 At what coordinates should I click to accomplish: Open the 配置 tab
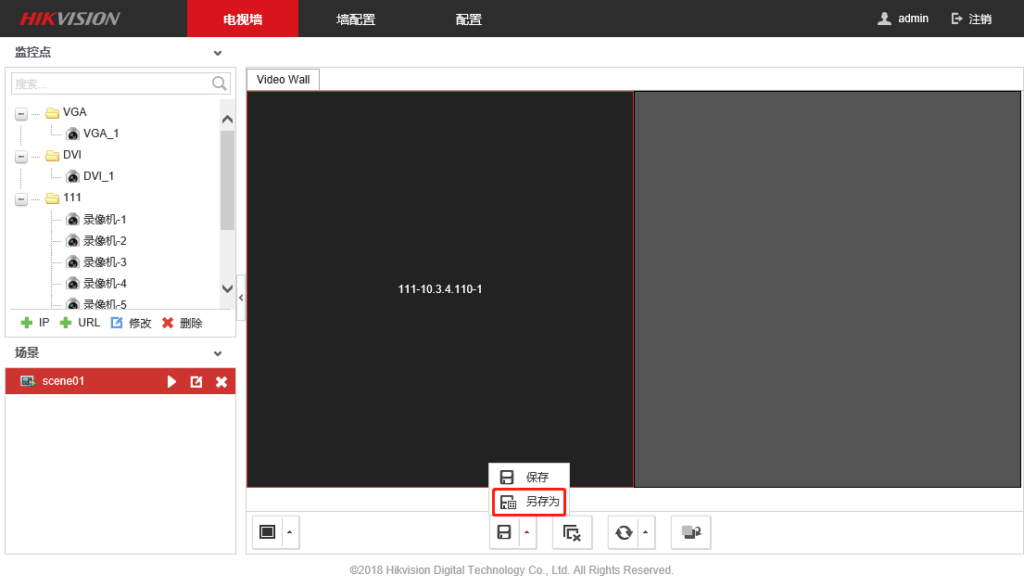(x=468, y=19)
